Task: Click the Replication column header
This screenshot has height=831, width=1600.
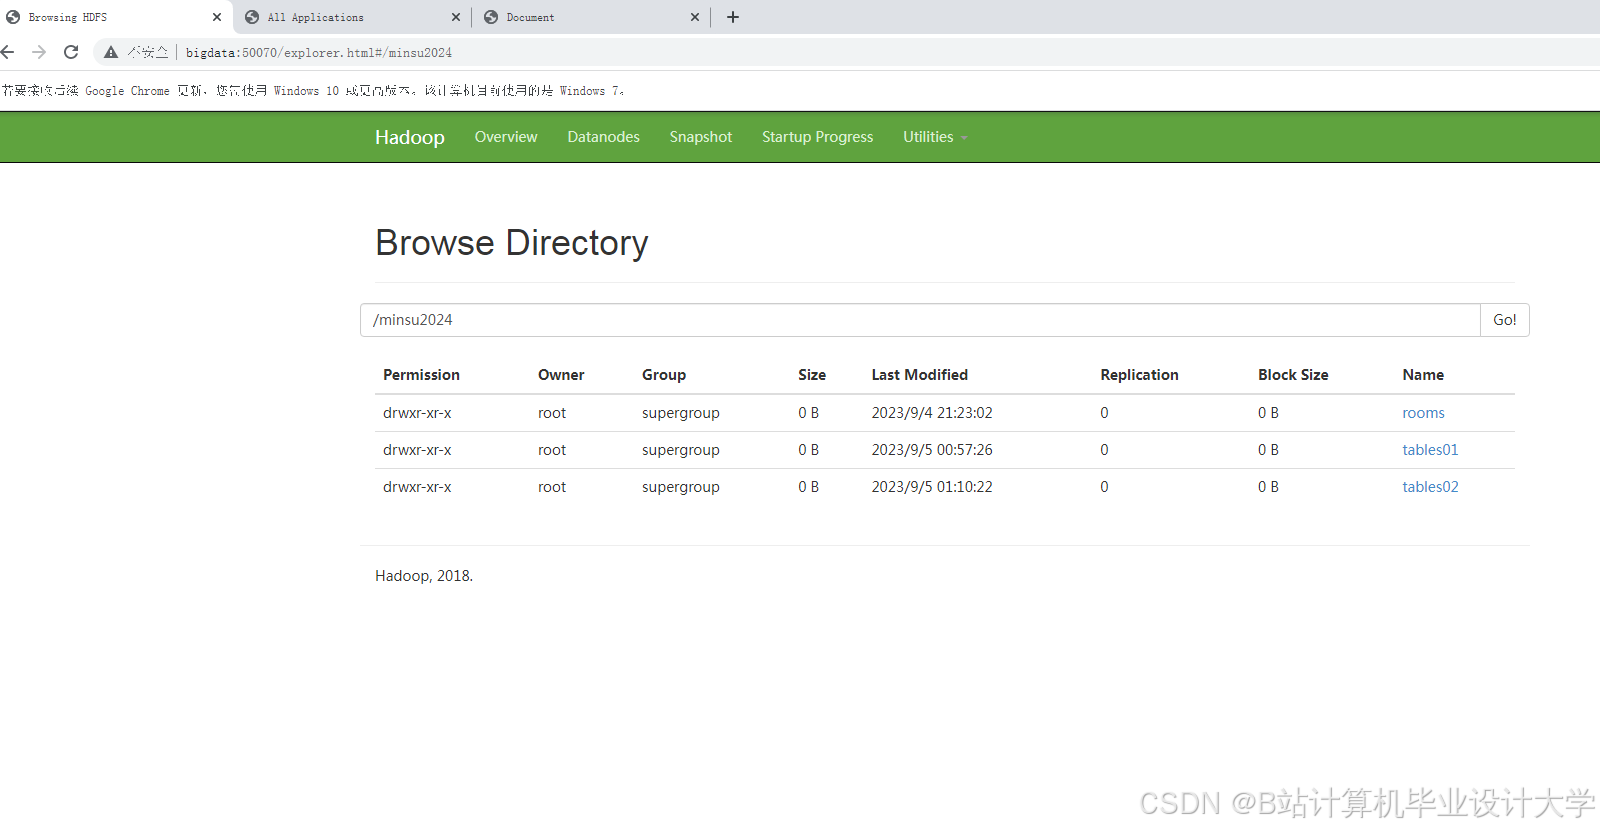Action: 1139,375
